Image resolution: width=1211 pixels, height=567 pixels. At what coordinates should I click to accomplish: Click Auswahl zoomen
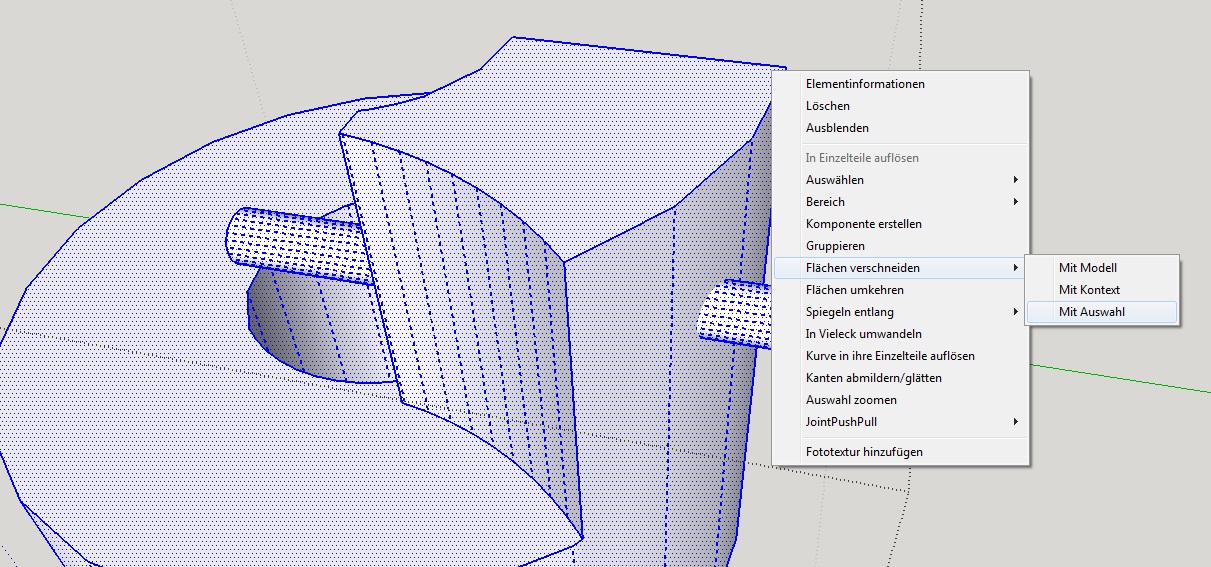[x=851, y=400]
